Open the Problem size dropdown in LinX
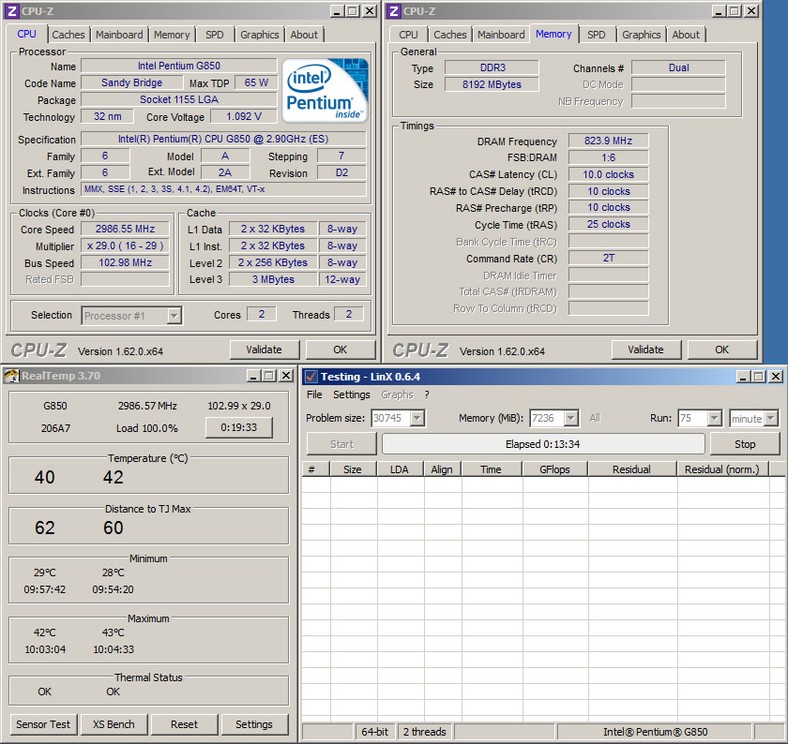 click(417, 419)
